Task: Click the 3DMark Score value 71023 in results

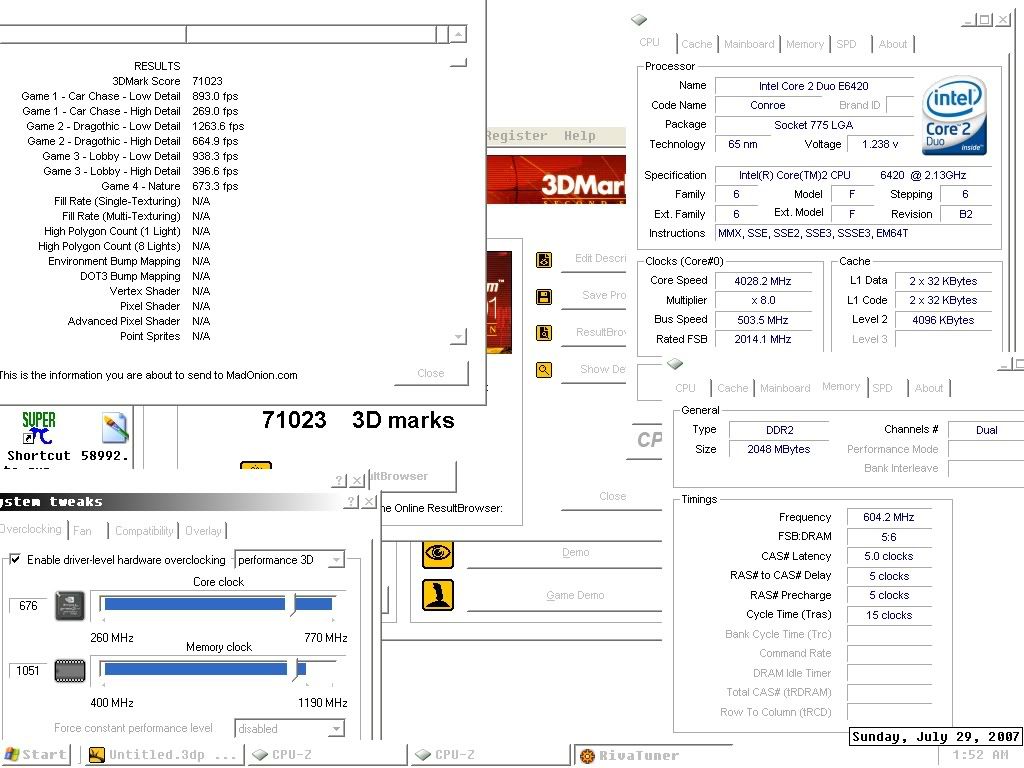Action: pyautogui.click(x=207, y=81)
